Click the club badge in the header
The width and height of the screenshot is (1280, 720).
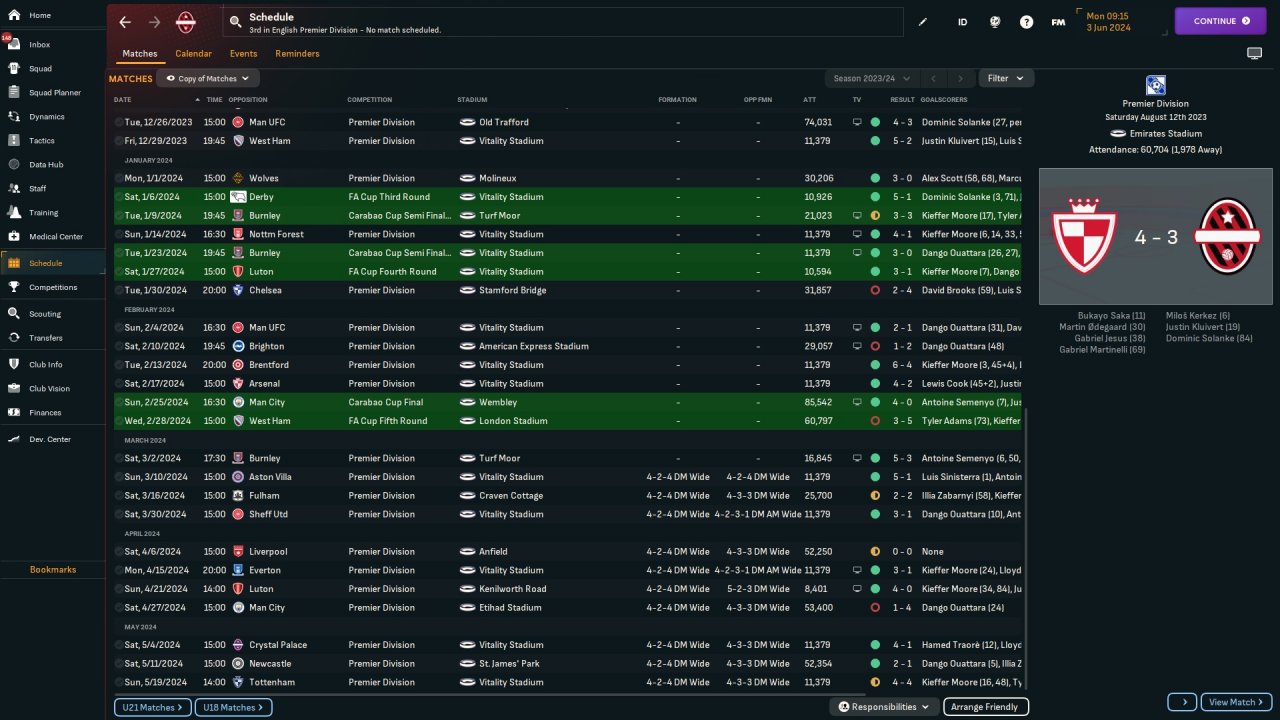[186, 21]
